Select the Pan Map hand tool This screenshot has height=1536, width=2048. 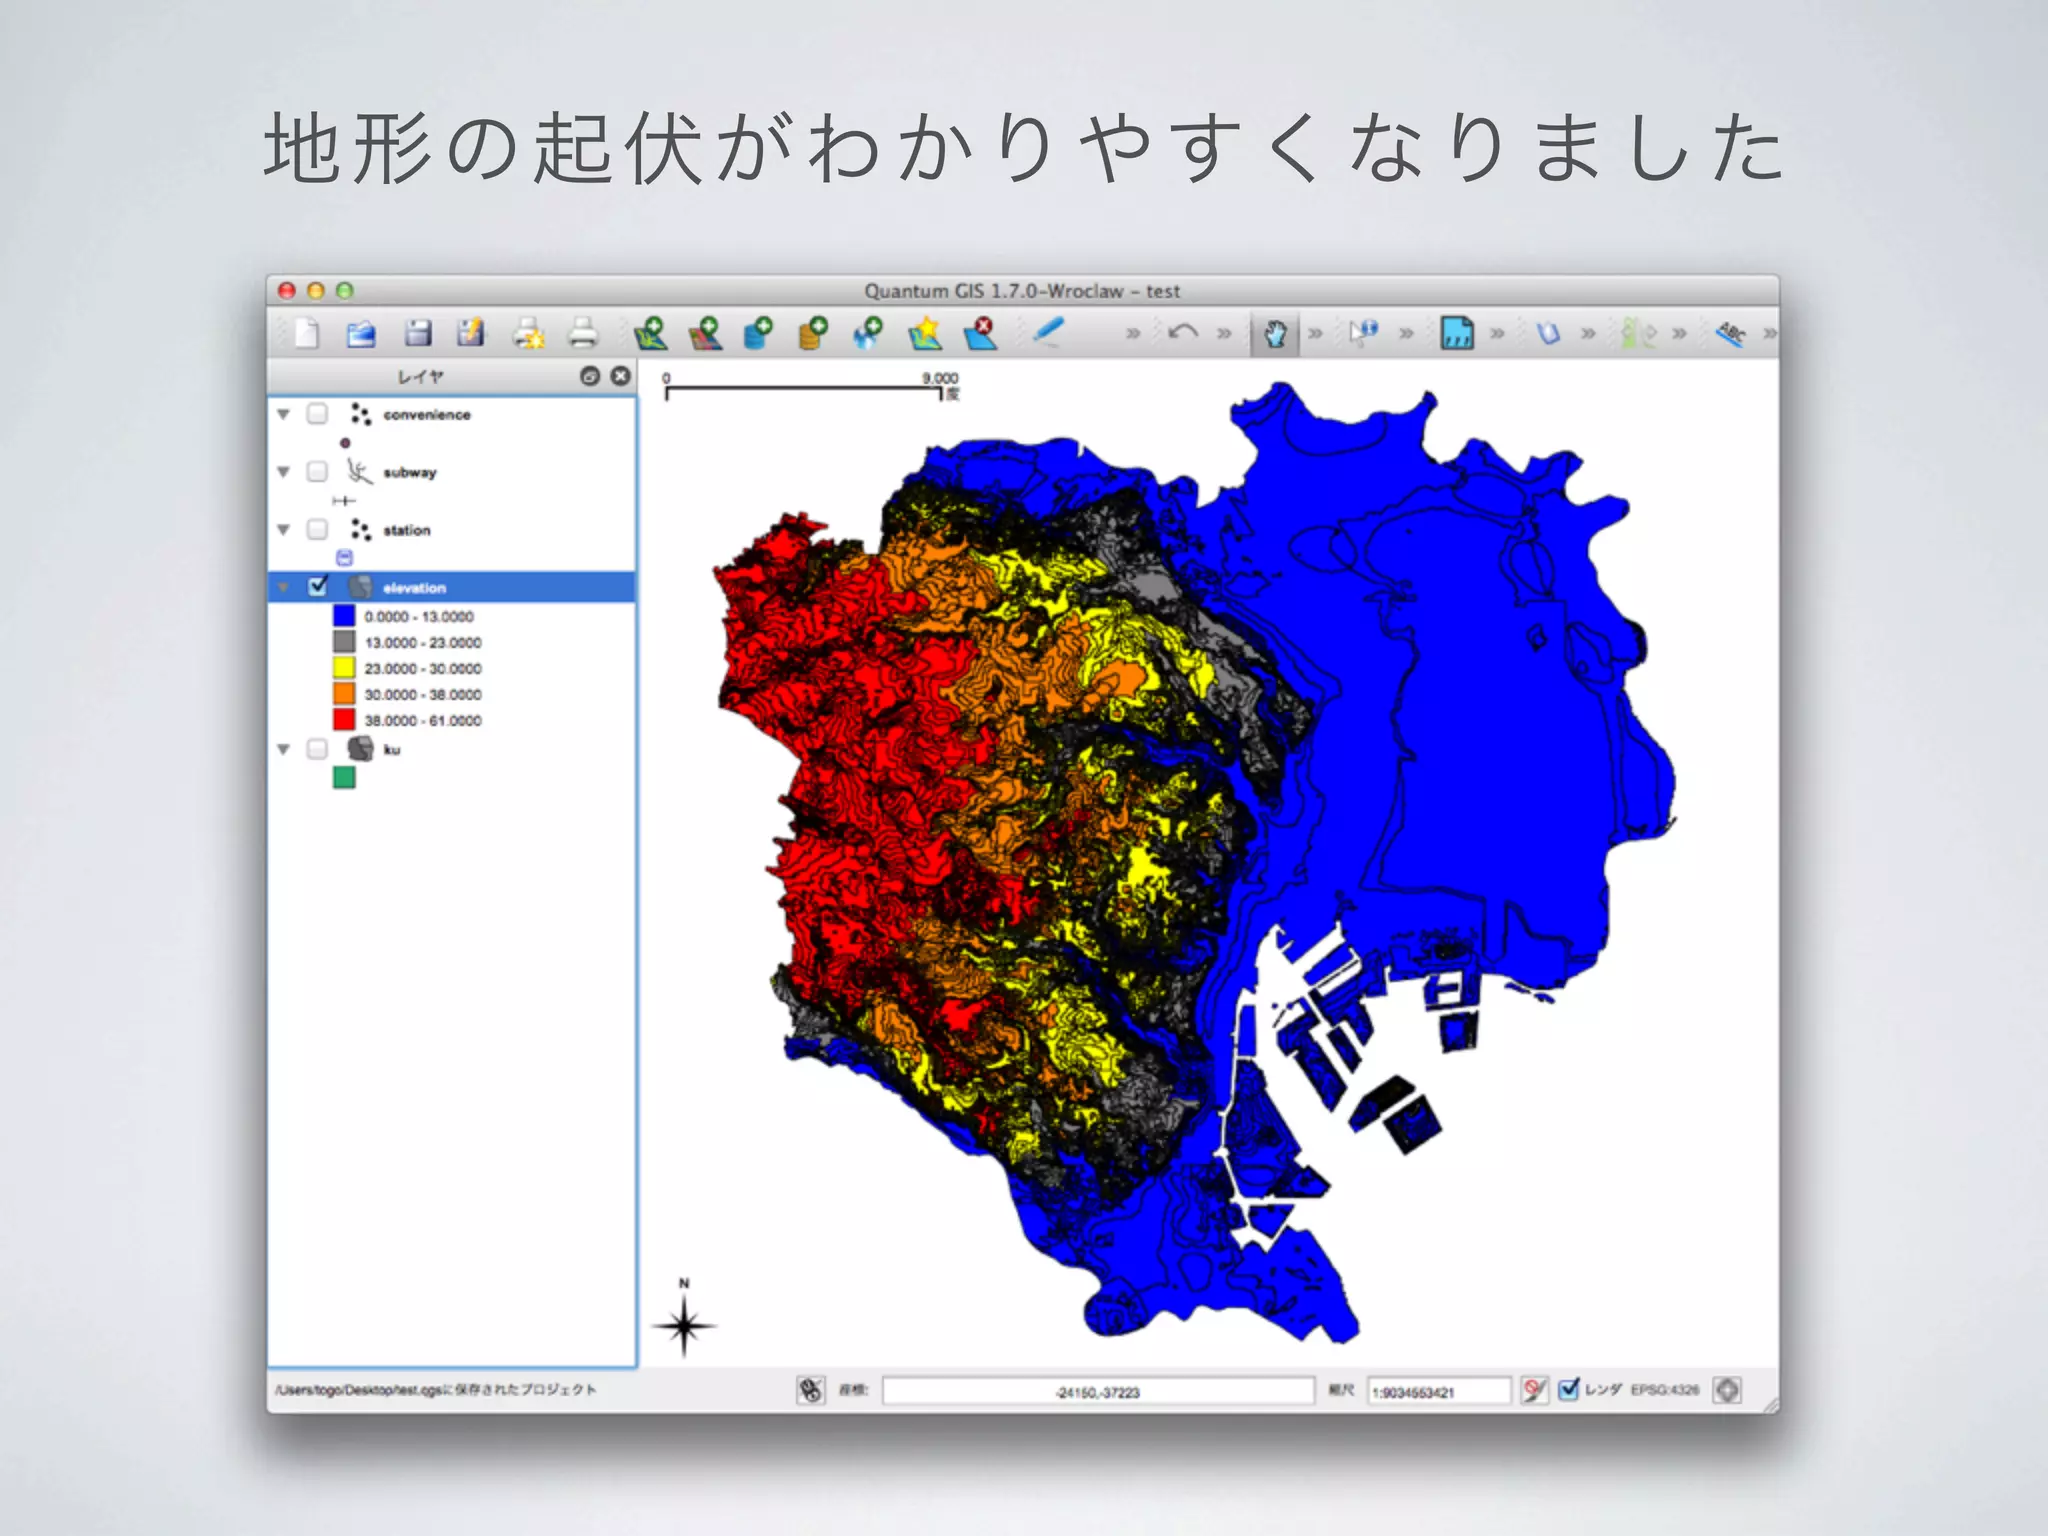(1275, 334)
